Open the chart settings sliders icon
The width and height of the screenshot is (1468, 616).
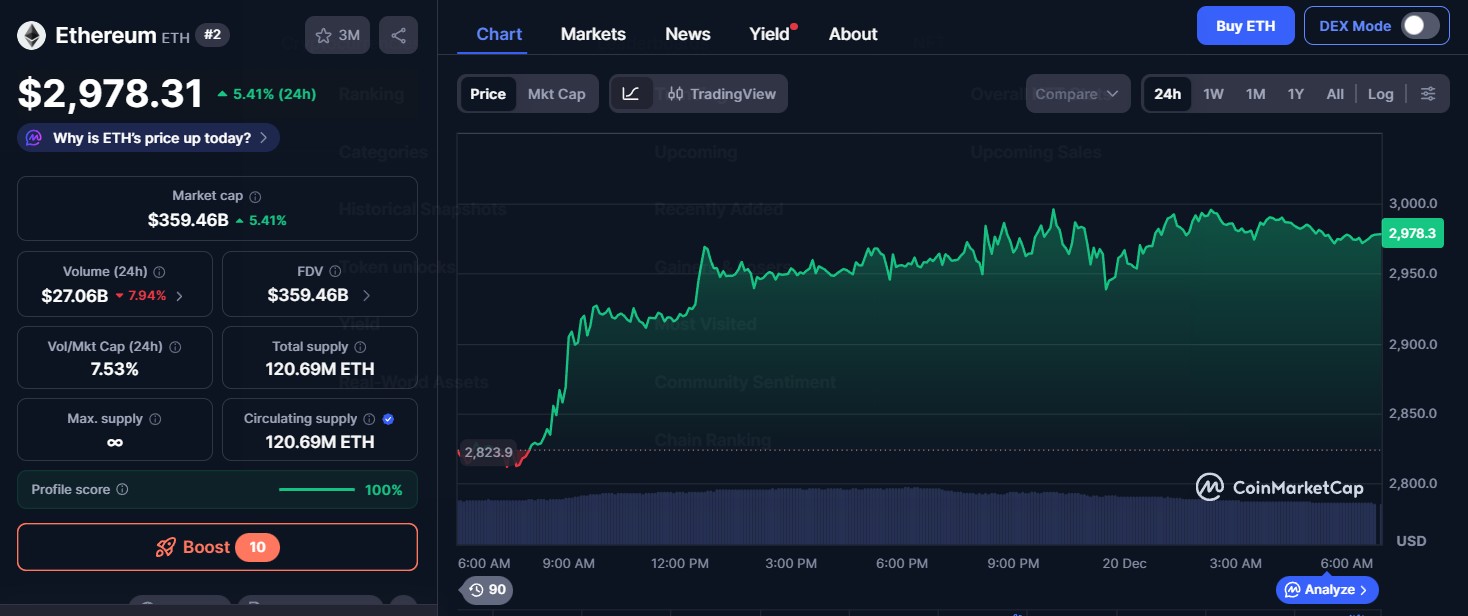pos(1428,93)
